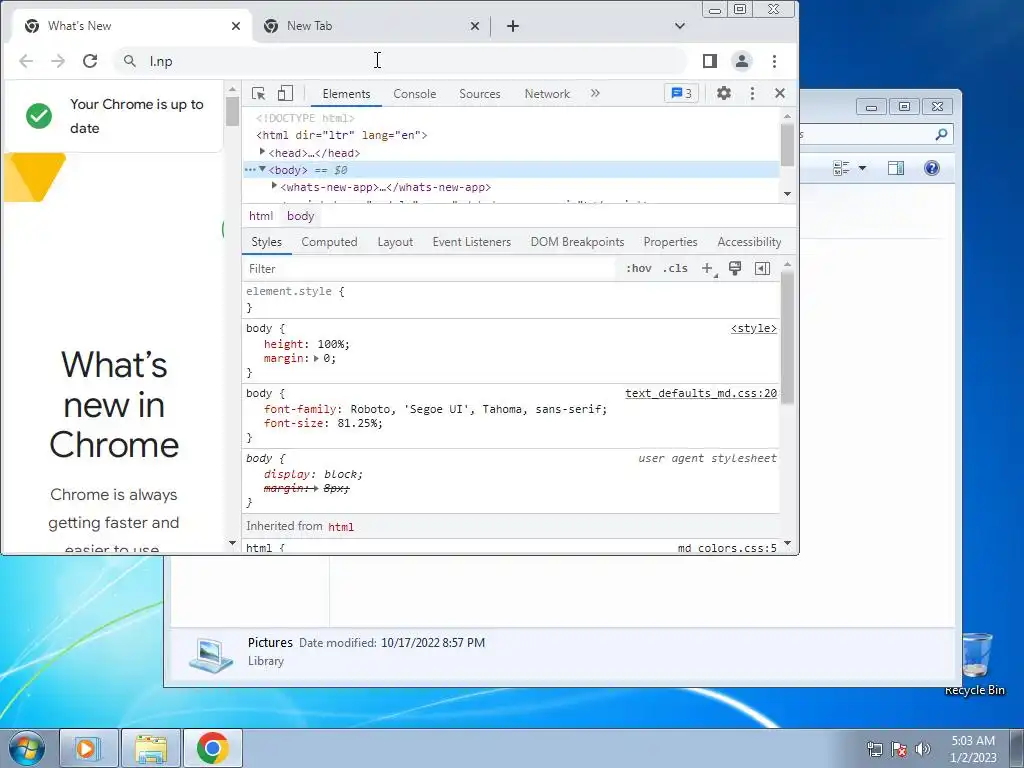The height and width of the screenshot is (768, 1024).
Task: Select the html dir="ltr" DOM line
Action: 342,135
